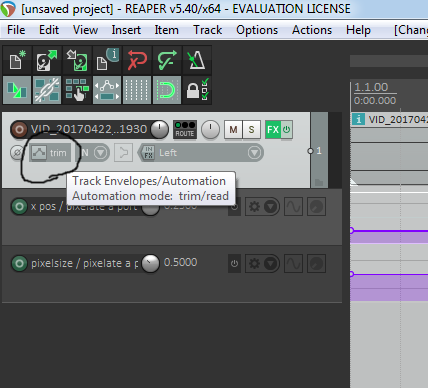Click the New Project toolbar icon
This screenshot has height=388, width=428.
pyautogui.click(x=17, y=60)
